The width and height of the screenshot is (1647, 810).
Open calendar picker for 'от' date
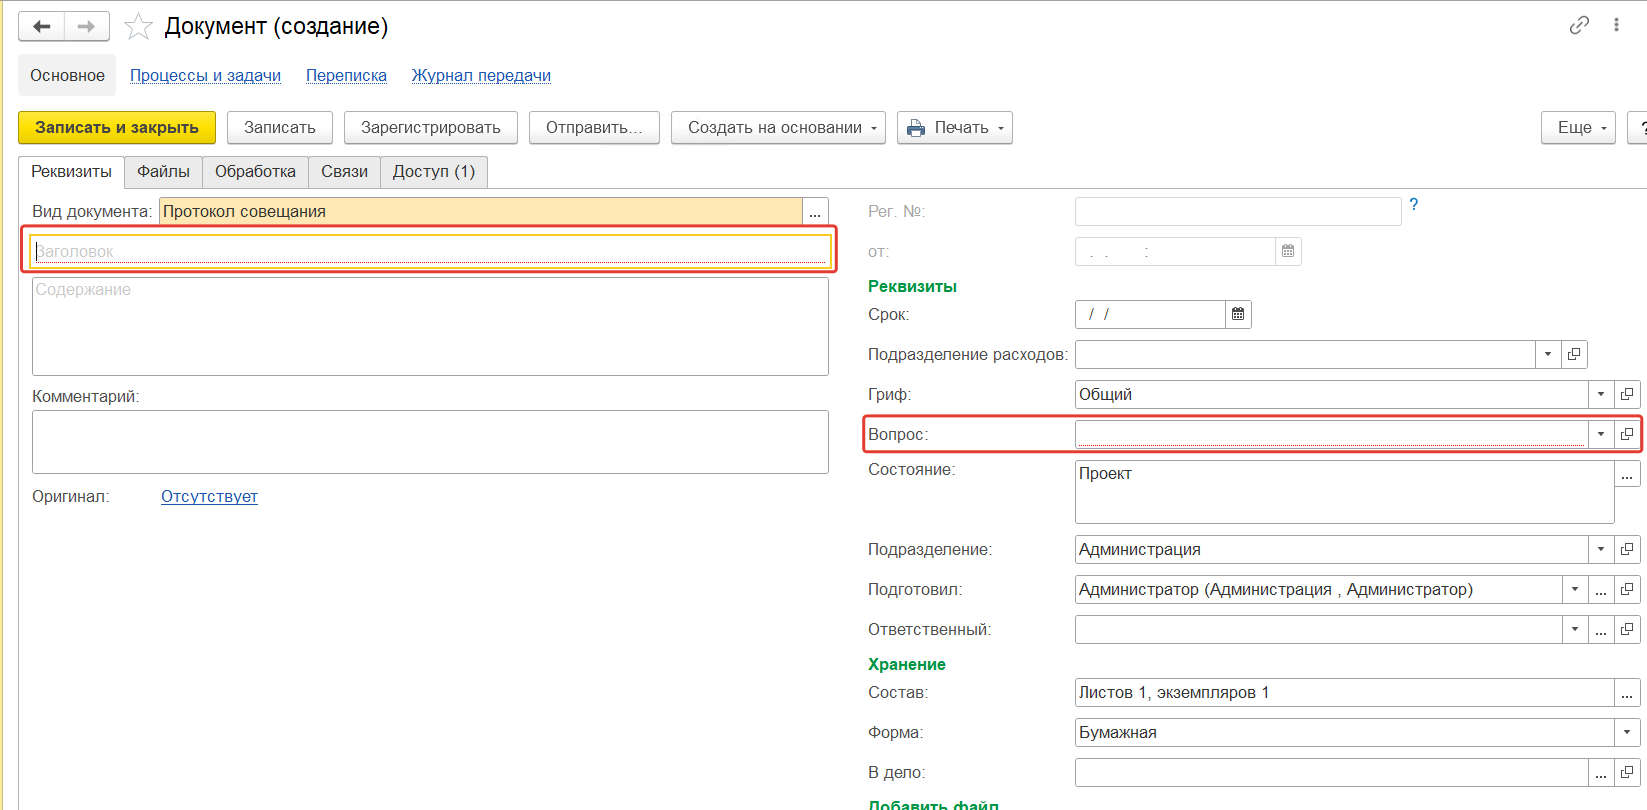point(1288,251)
